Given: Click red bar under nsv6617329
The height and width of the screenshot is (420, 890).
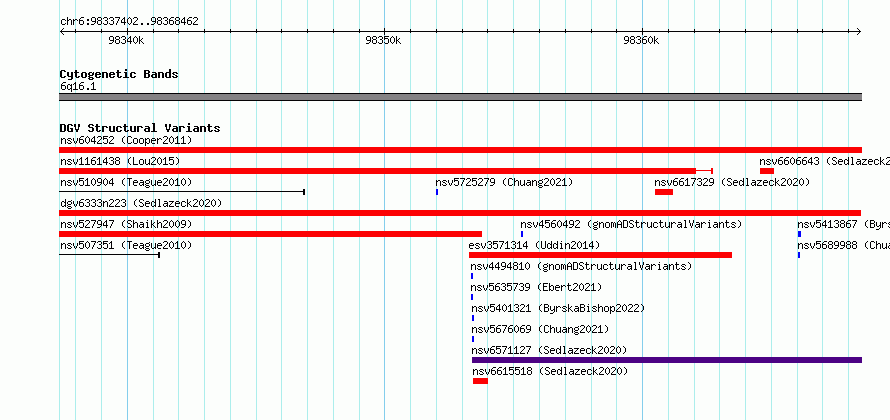Looking at the screenshot, I should [x=664, y=192].
